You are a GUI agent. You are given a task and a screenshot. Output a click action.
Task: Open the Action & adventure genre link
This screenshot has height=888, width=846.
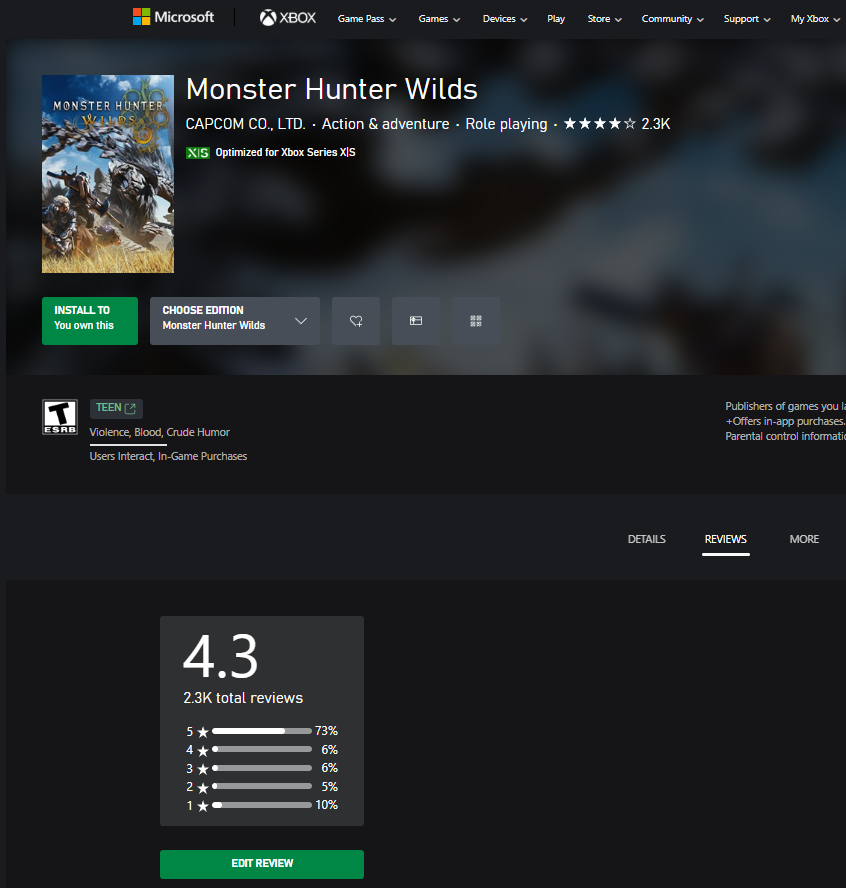pyautogui.click(x=385, y=123)
